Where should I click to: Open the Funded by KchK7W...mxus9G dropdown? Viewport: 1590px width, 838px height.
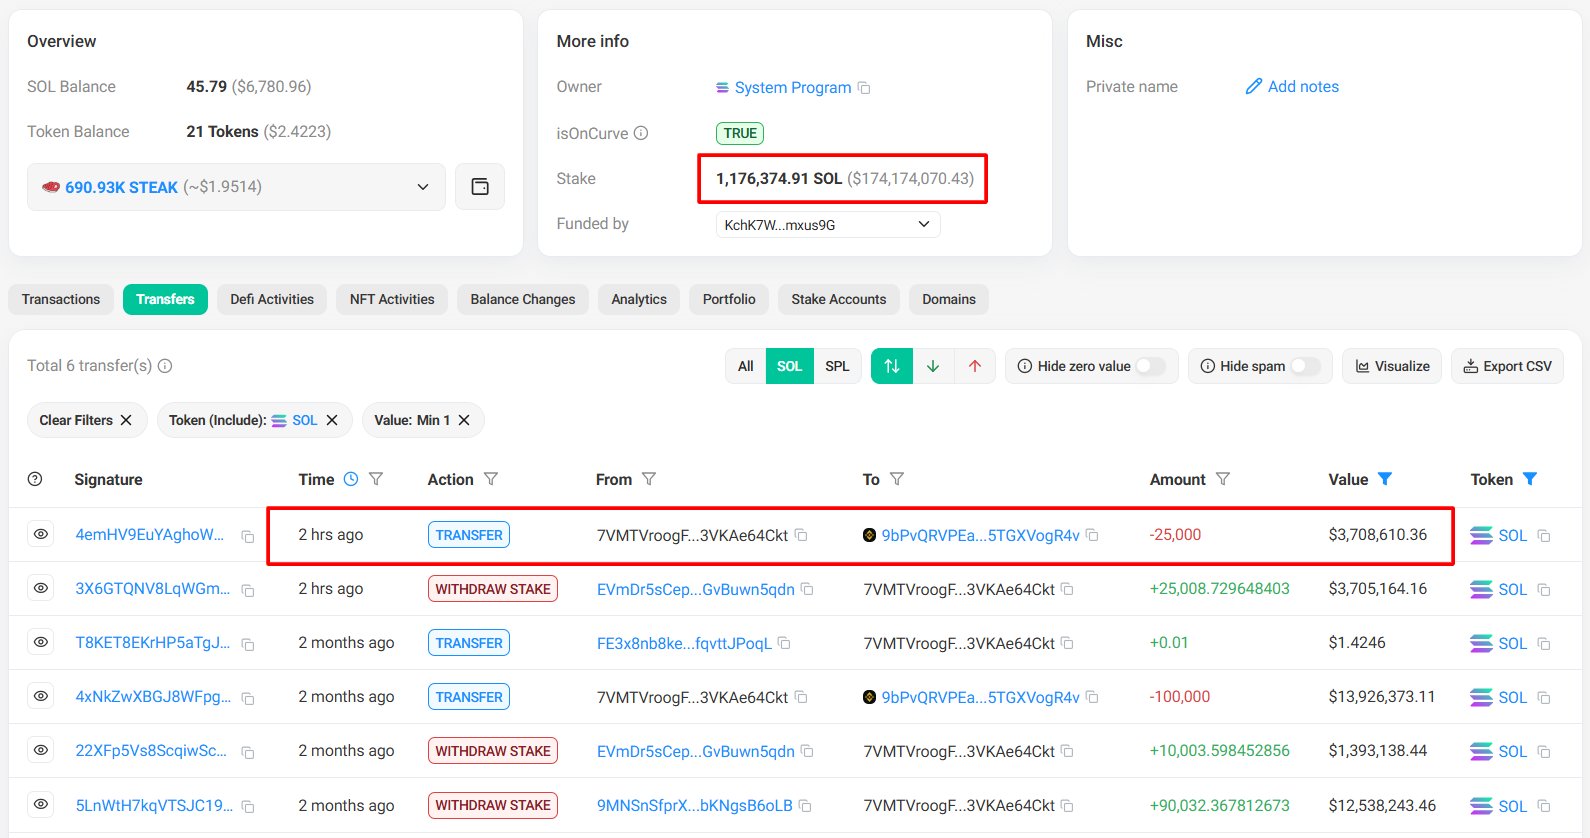[x=923, y=224]
